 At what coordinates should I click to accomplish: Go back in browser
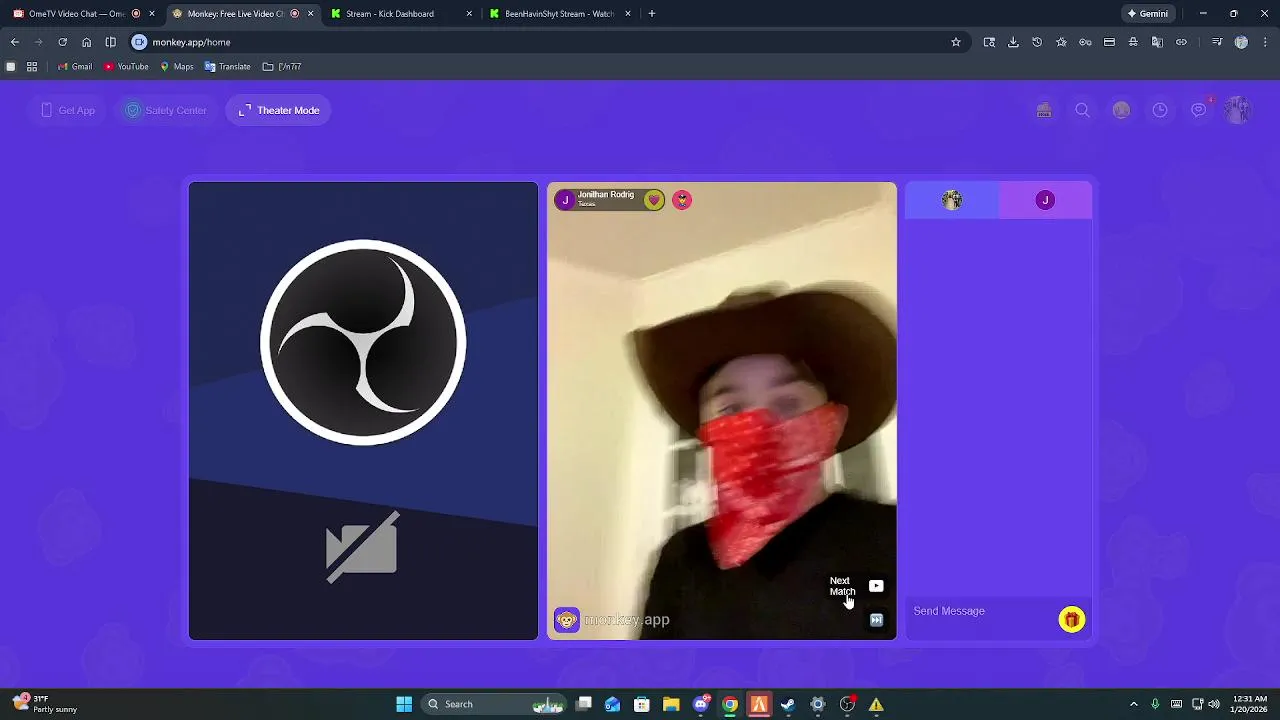tap(15, 42)
